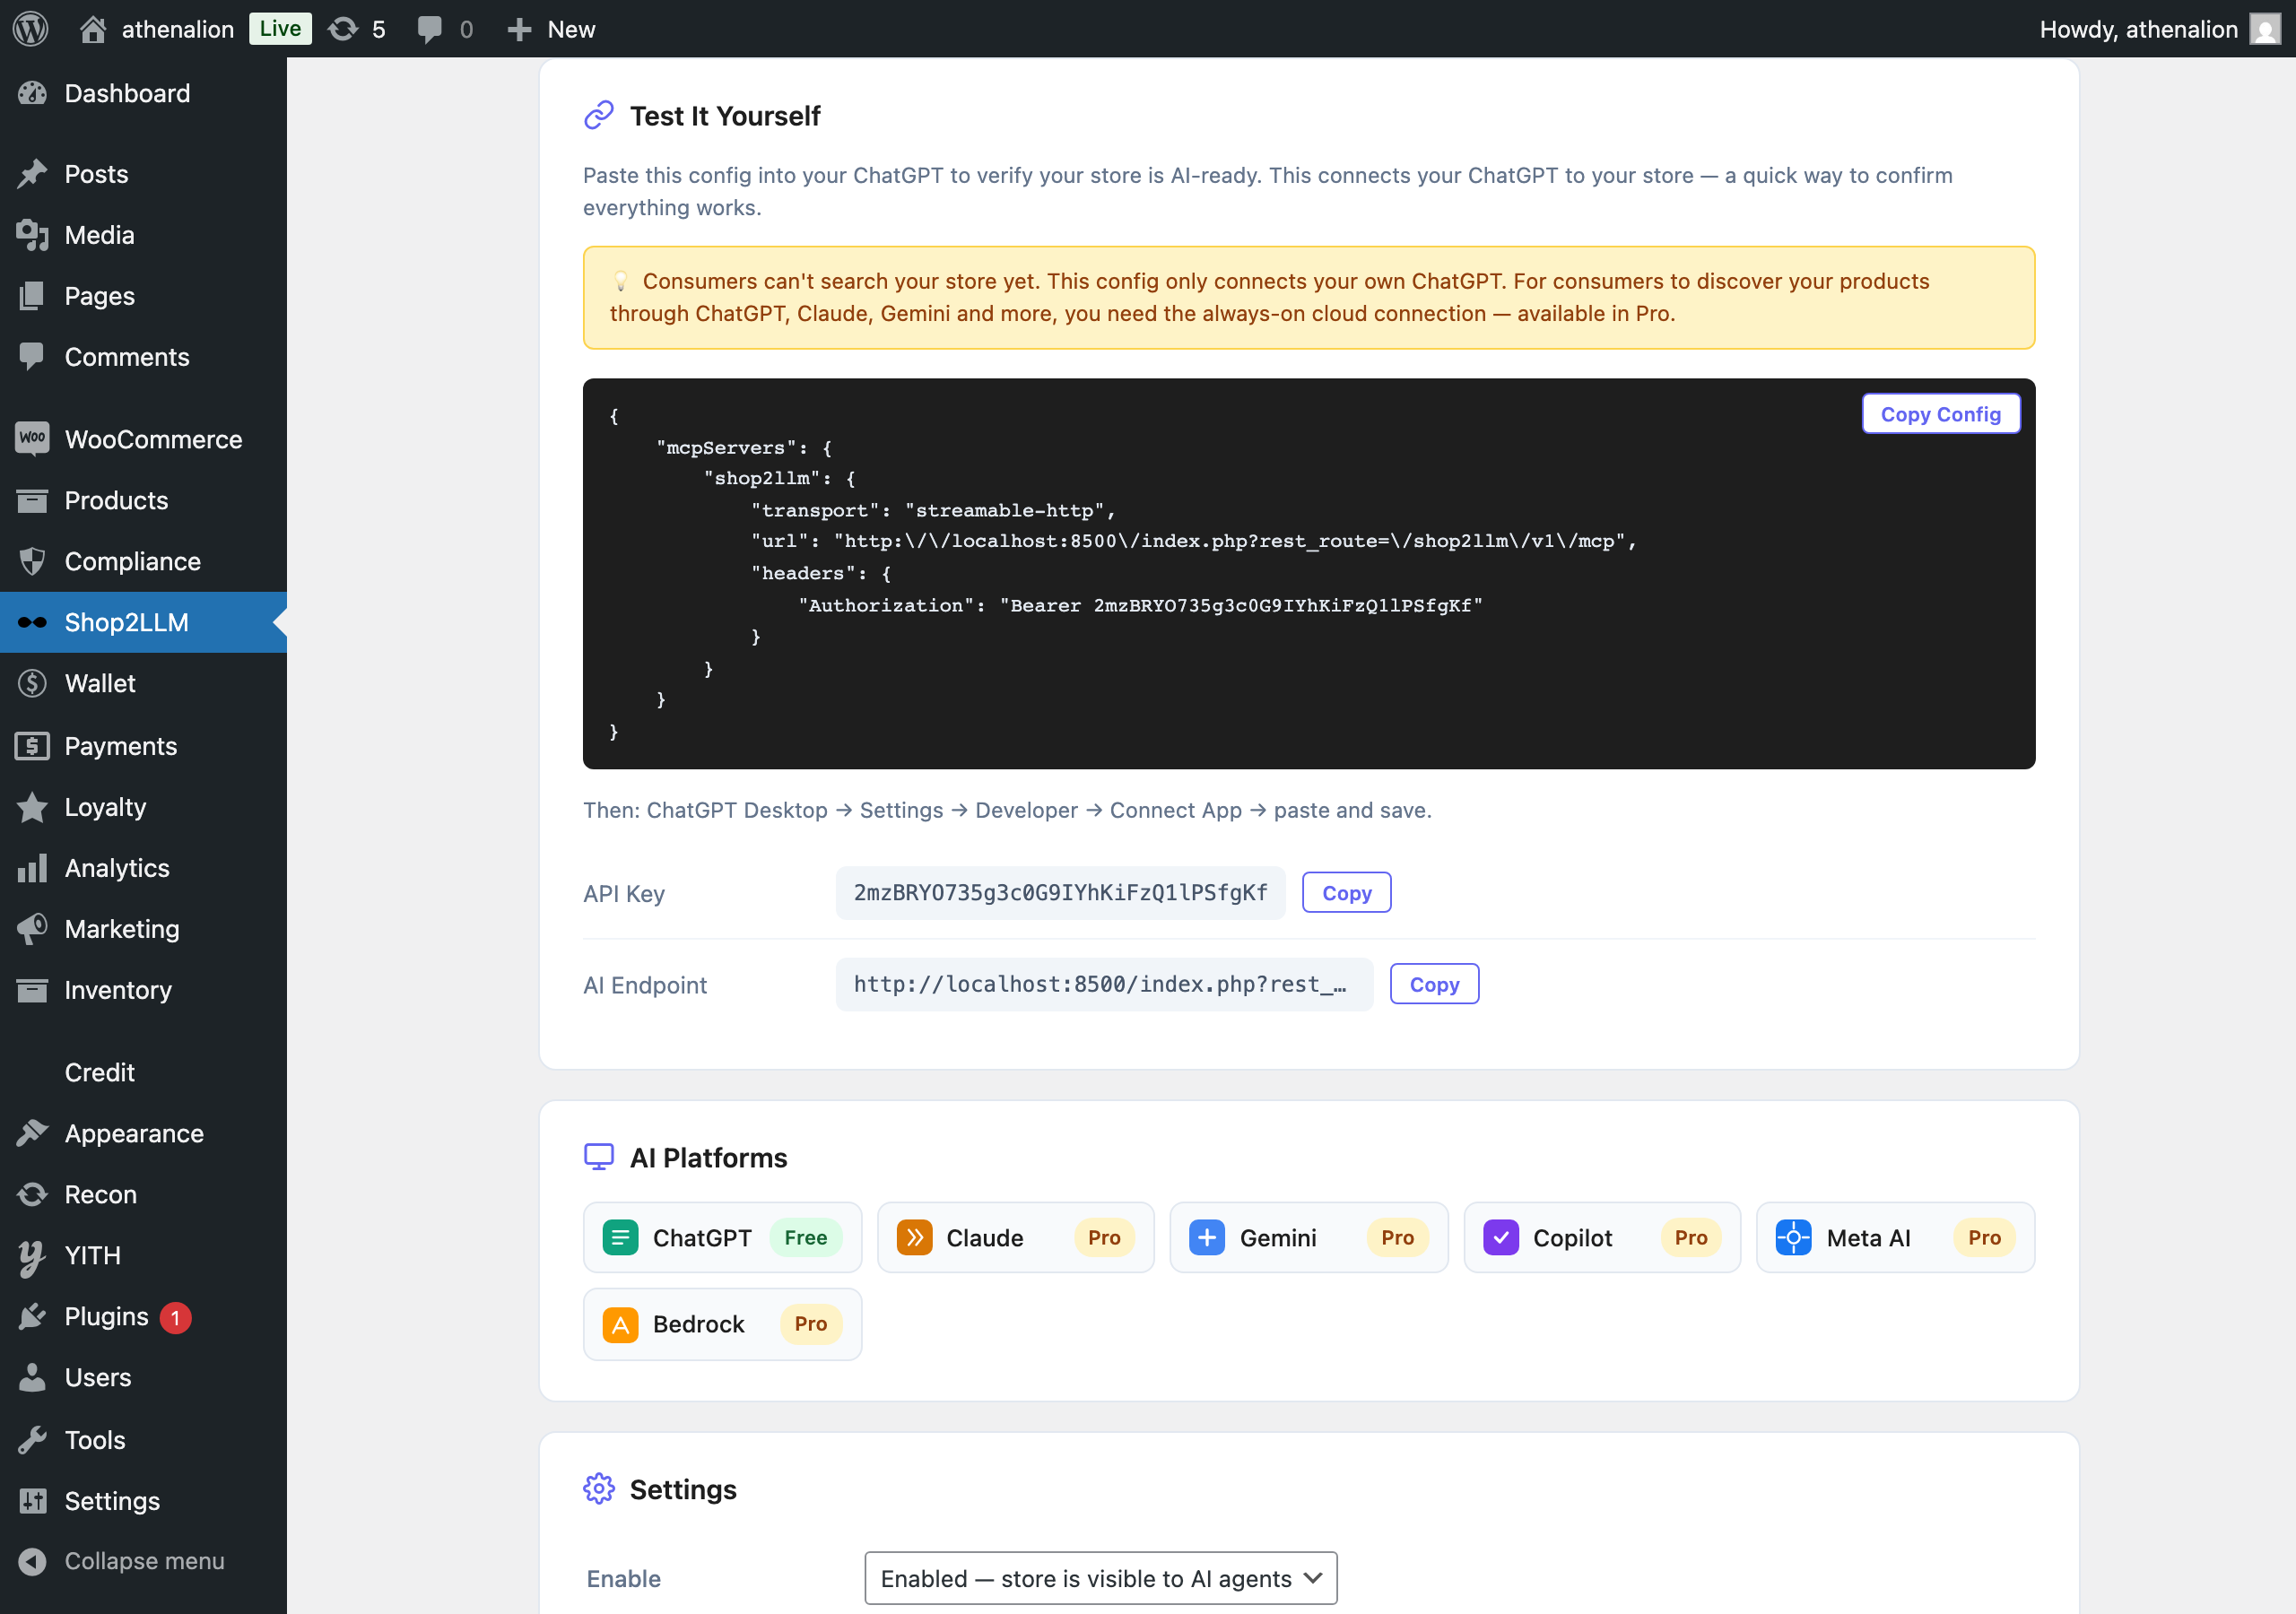Open the athenalion site home icon

coord(93,29)
